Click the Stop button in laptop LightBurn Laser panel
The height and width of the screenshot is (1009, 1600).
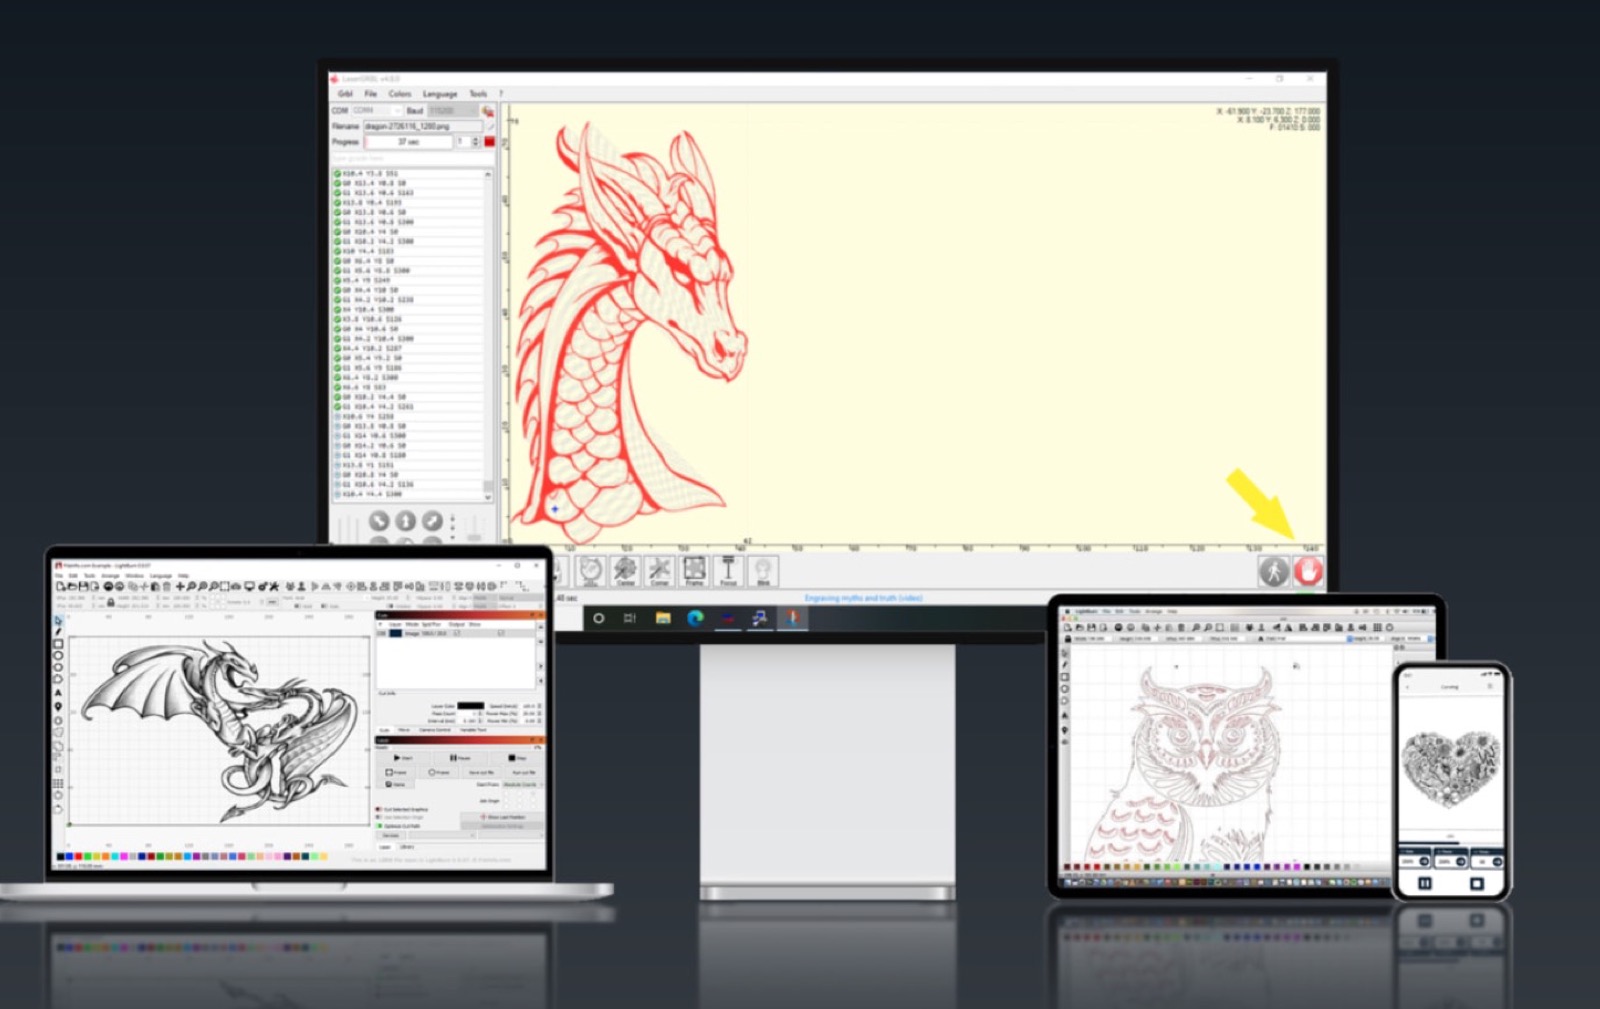517,758
